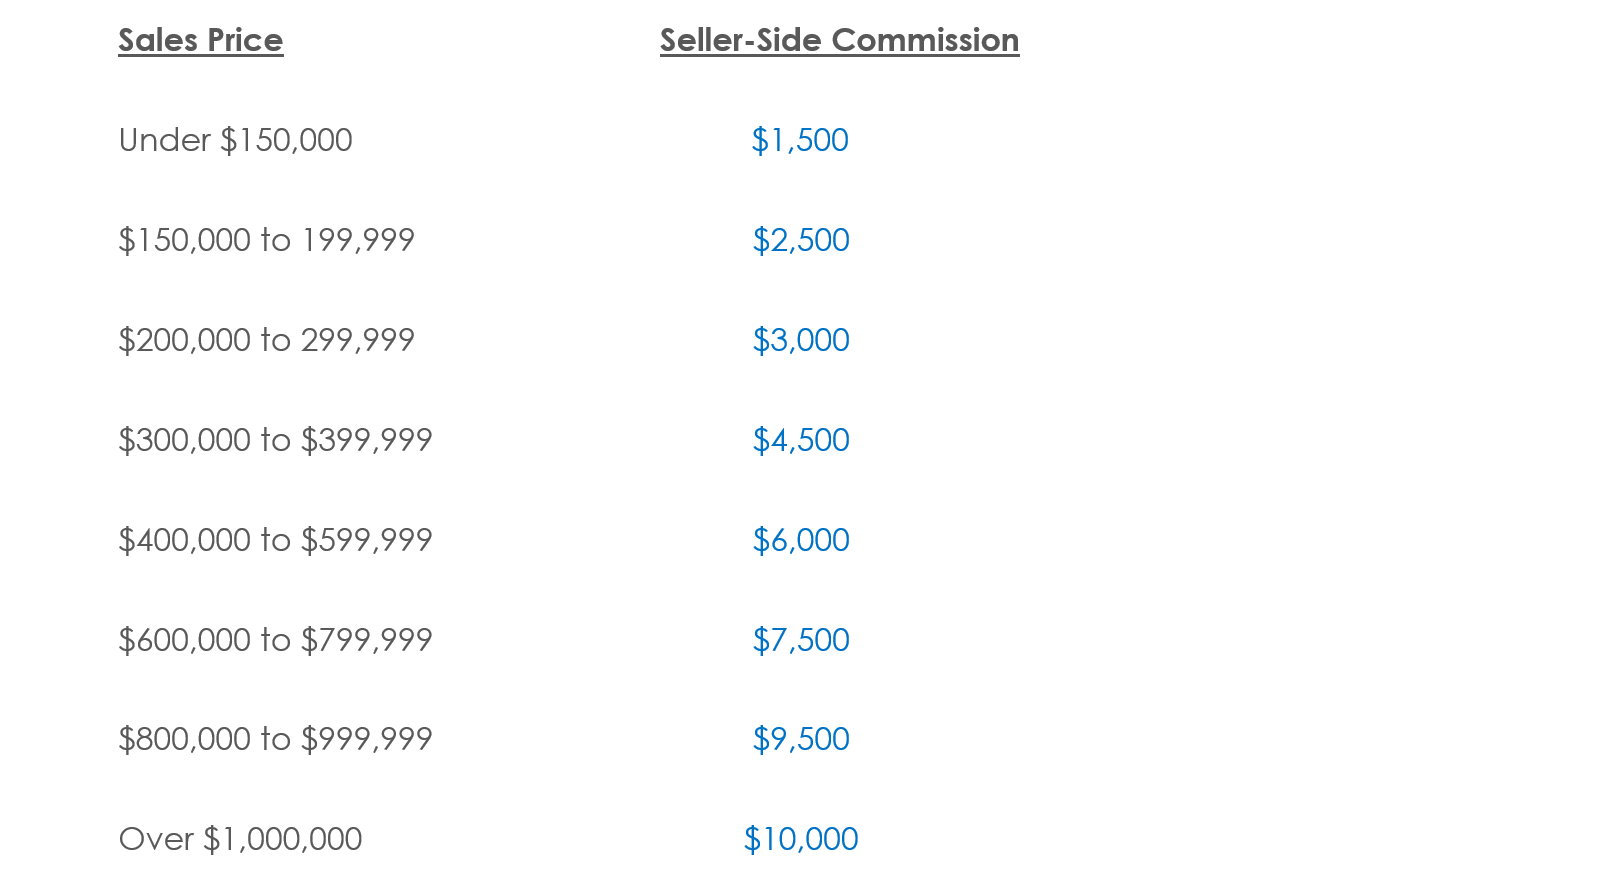Select the $600,000 to $799,999 tier
This screenshot has width=1597, height=890.
275,640
